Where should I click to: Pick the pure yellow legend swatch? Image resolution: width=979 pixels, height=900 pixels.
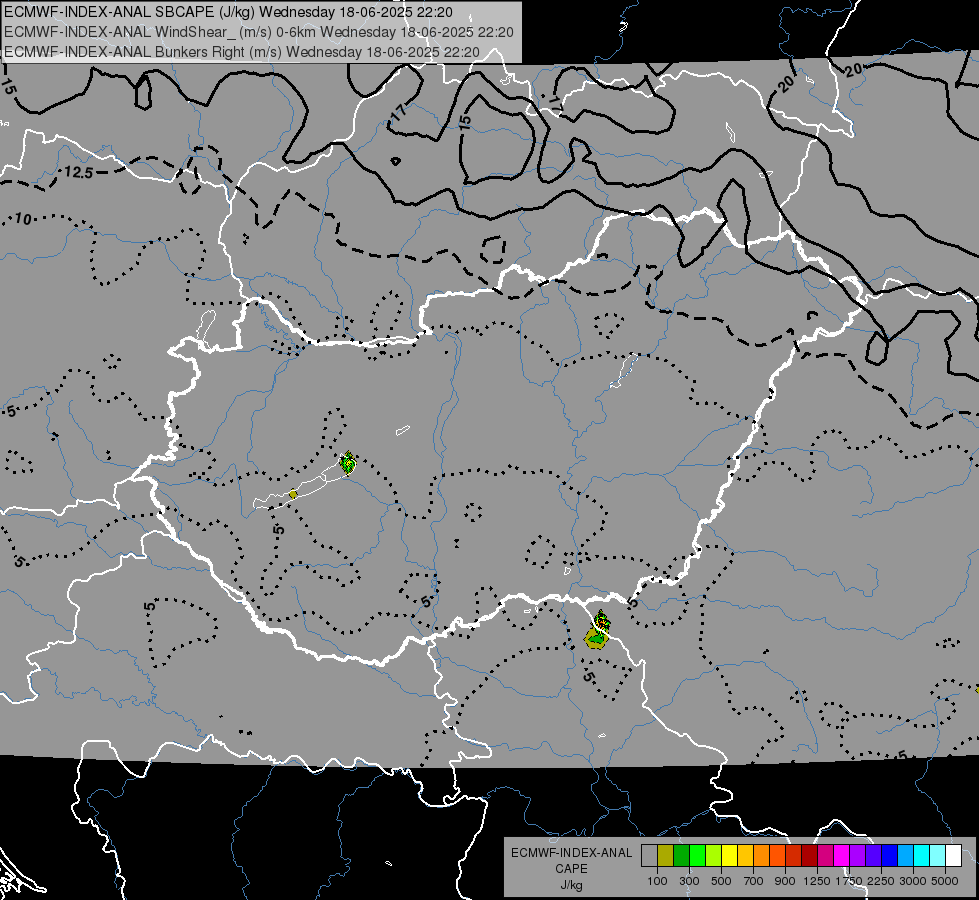click(729, 856)
